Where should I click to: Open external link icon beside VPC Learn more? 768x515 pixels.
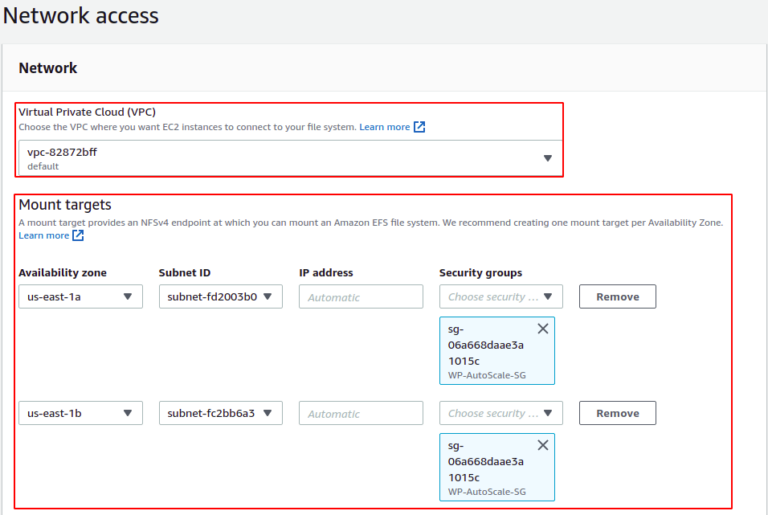click(419, 127)
